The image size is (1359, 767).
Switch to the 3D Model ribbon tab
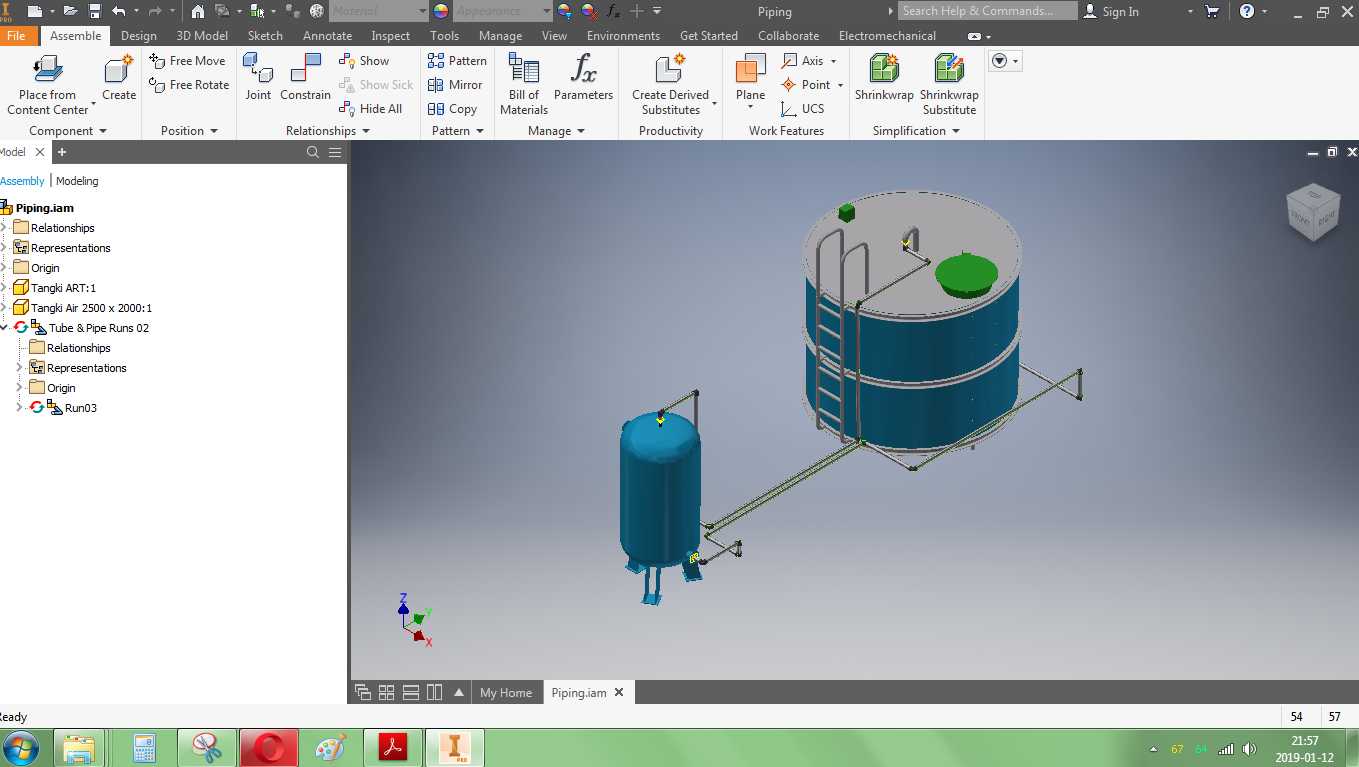202,36
